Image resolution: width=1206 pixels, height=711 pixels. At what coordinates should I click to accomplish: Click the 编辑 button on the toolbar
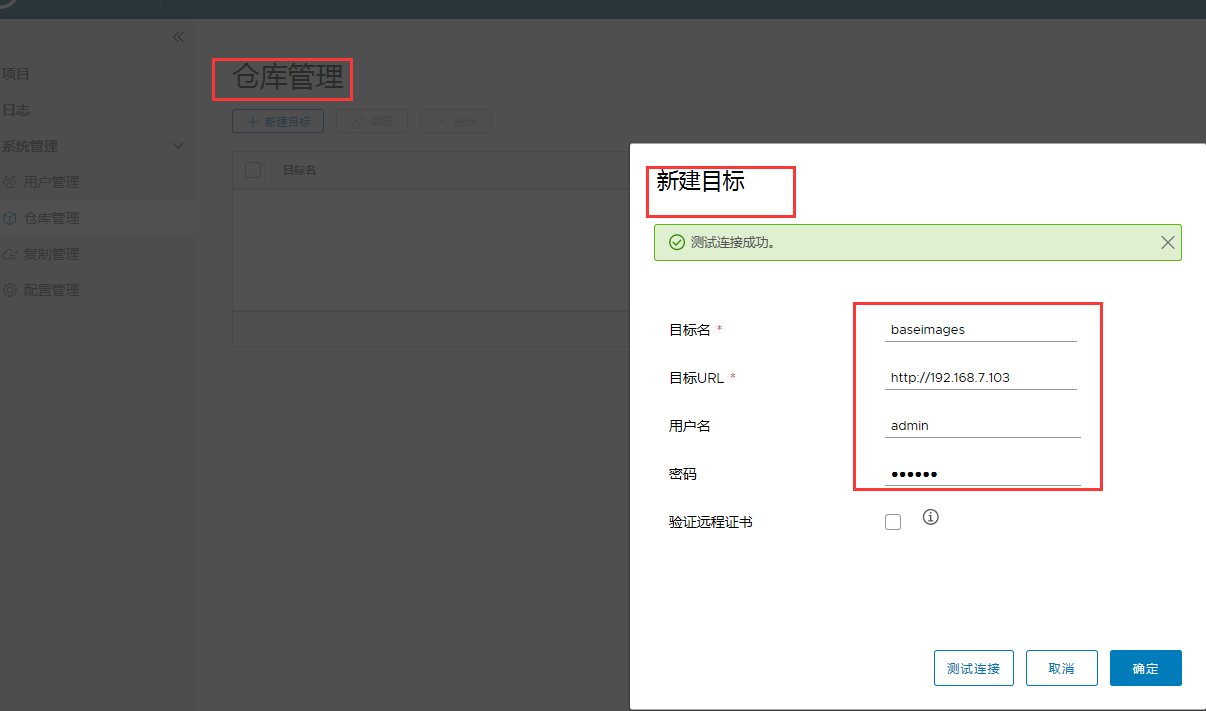372,122
